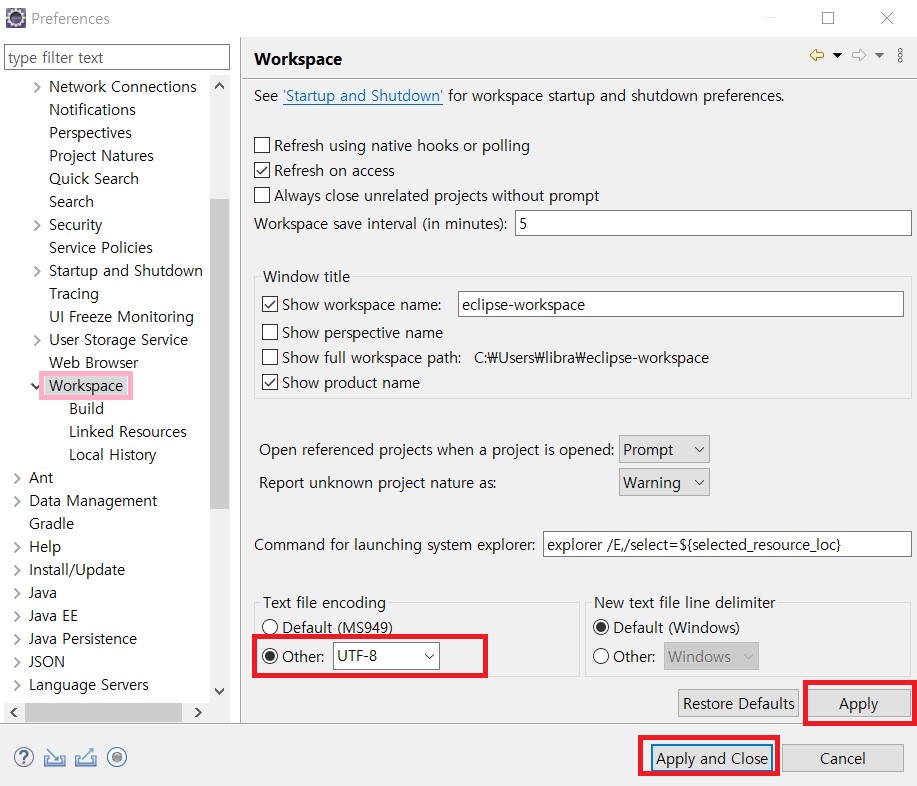Image resolution: width=917 pixels, height=786 pixels.
Task: Select Default (Windows) line delimiter radio
Action: coord(601,628)
